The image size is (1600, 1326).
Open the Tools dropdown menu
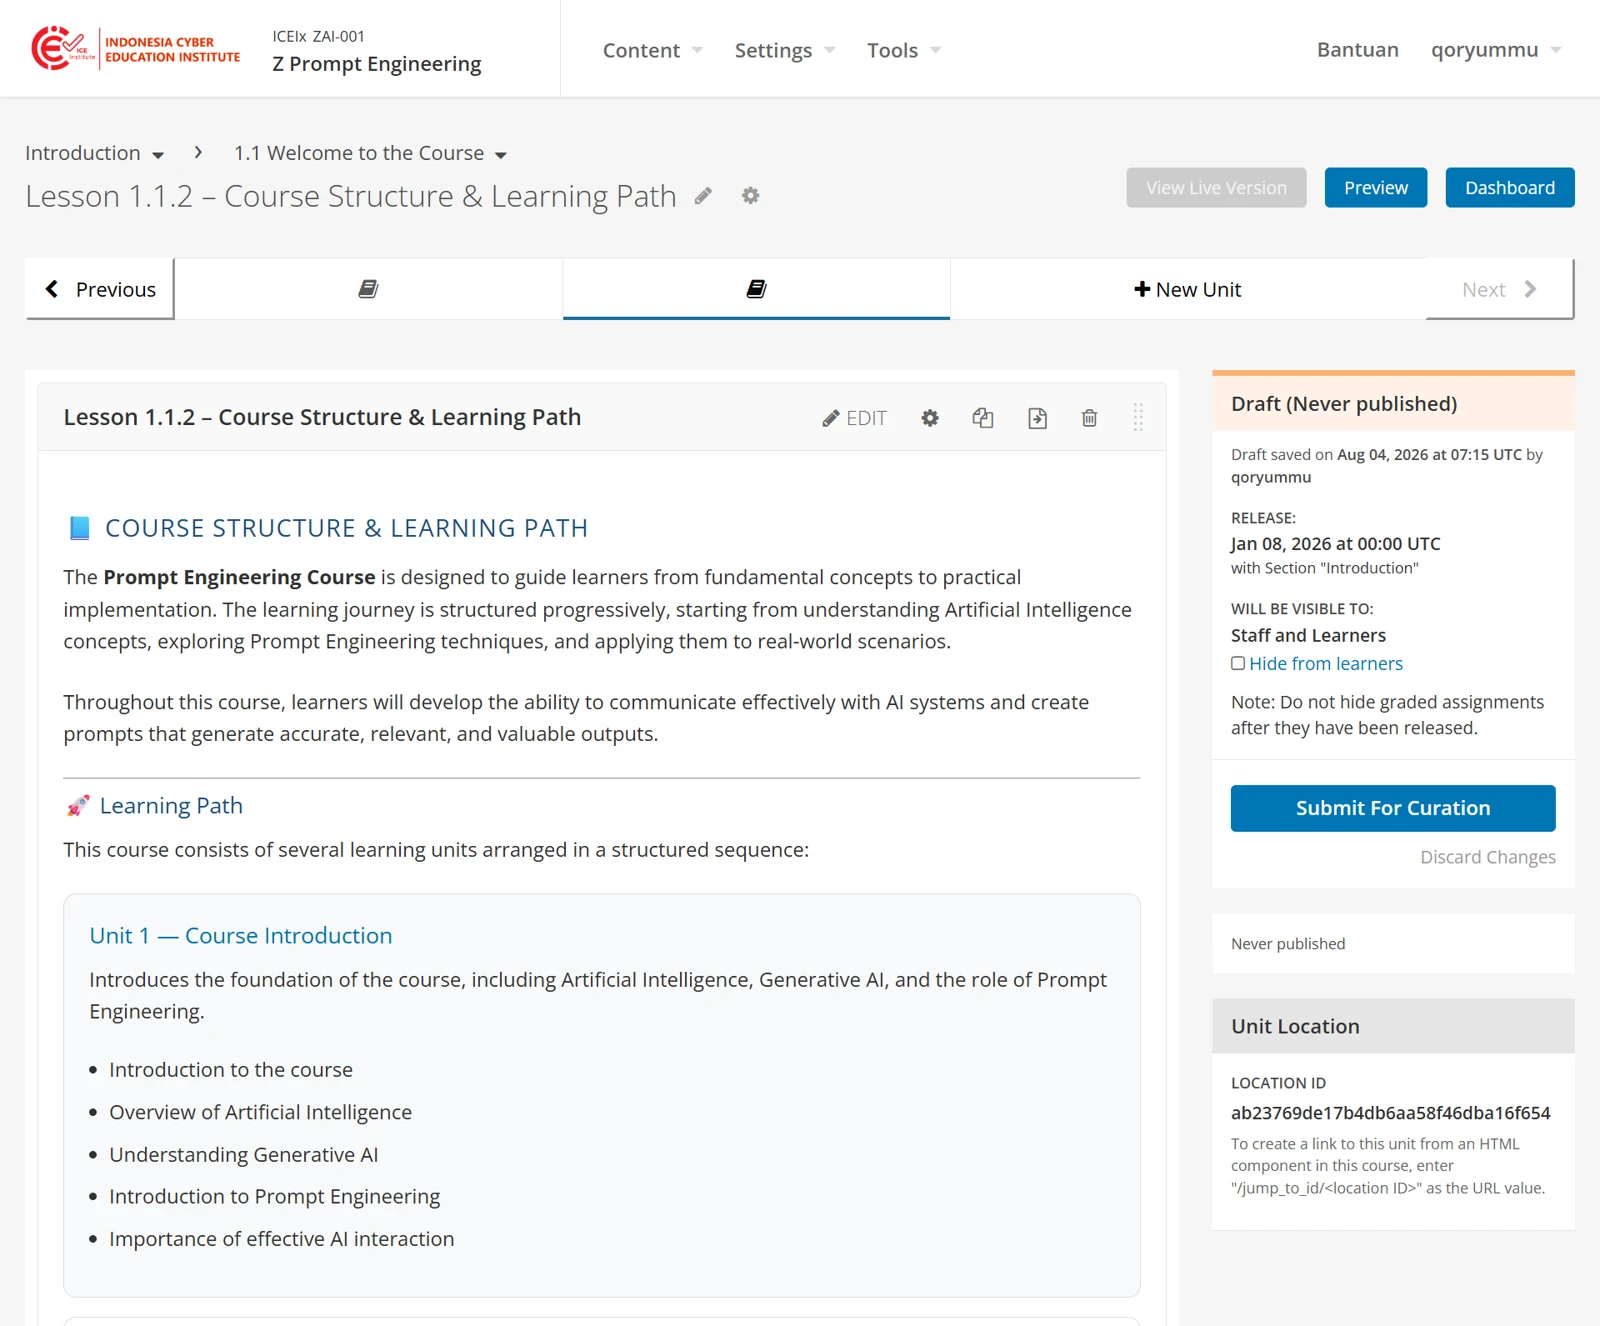(904, 50)
